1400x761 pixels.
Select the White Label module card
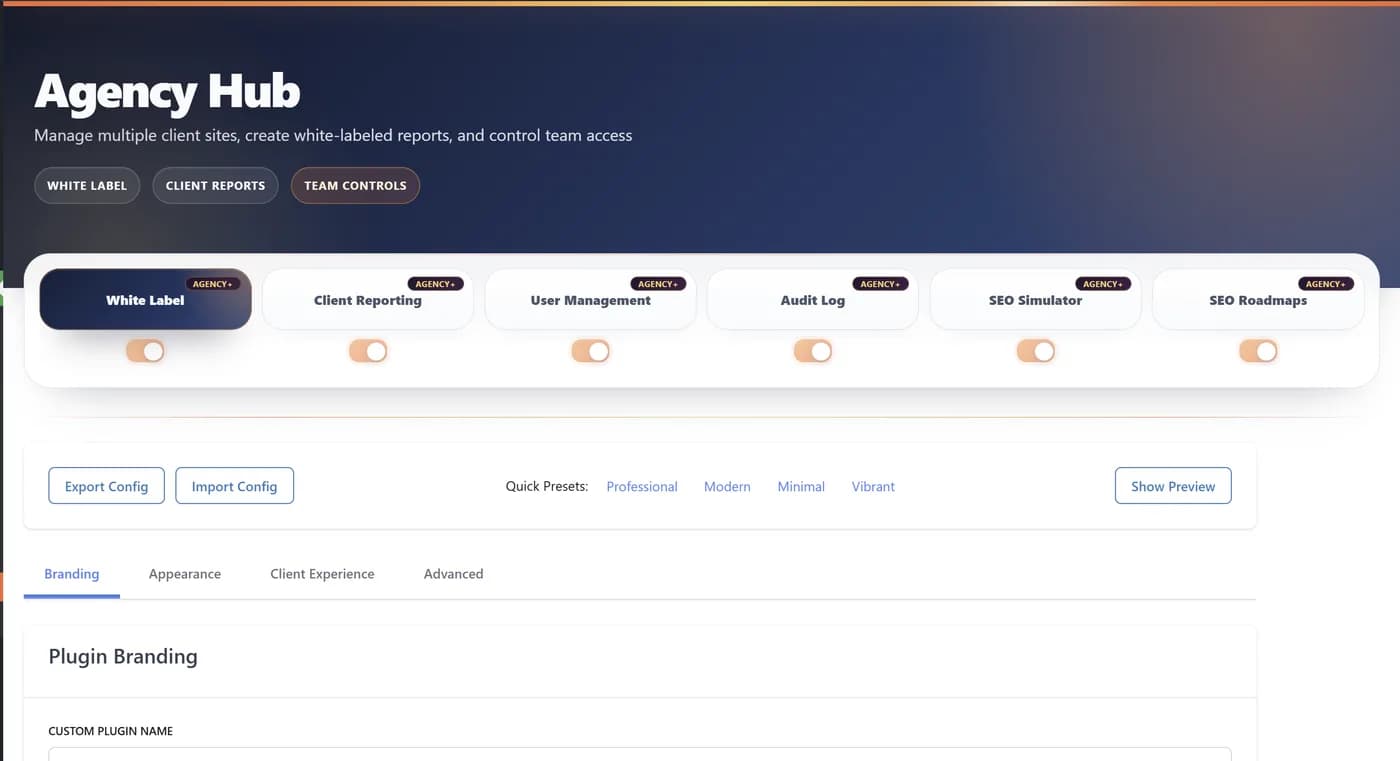point(145,299)
